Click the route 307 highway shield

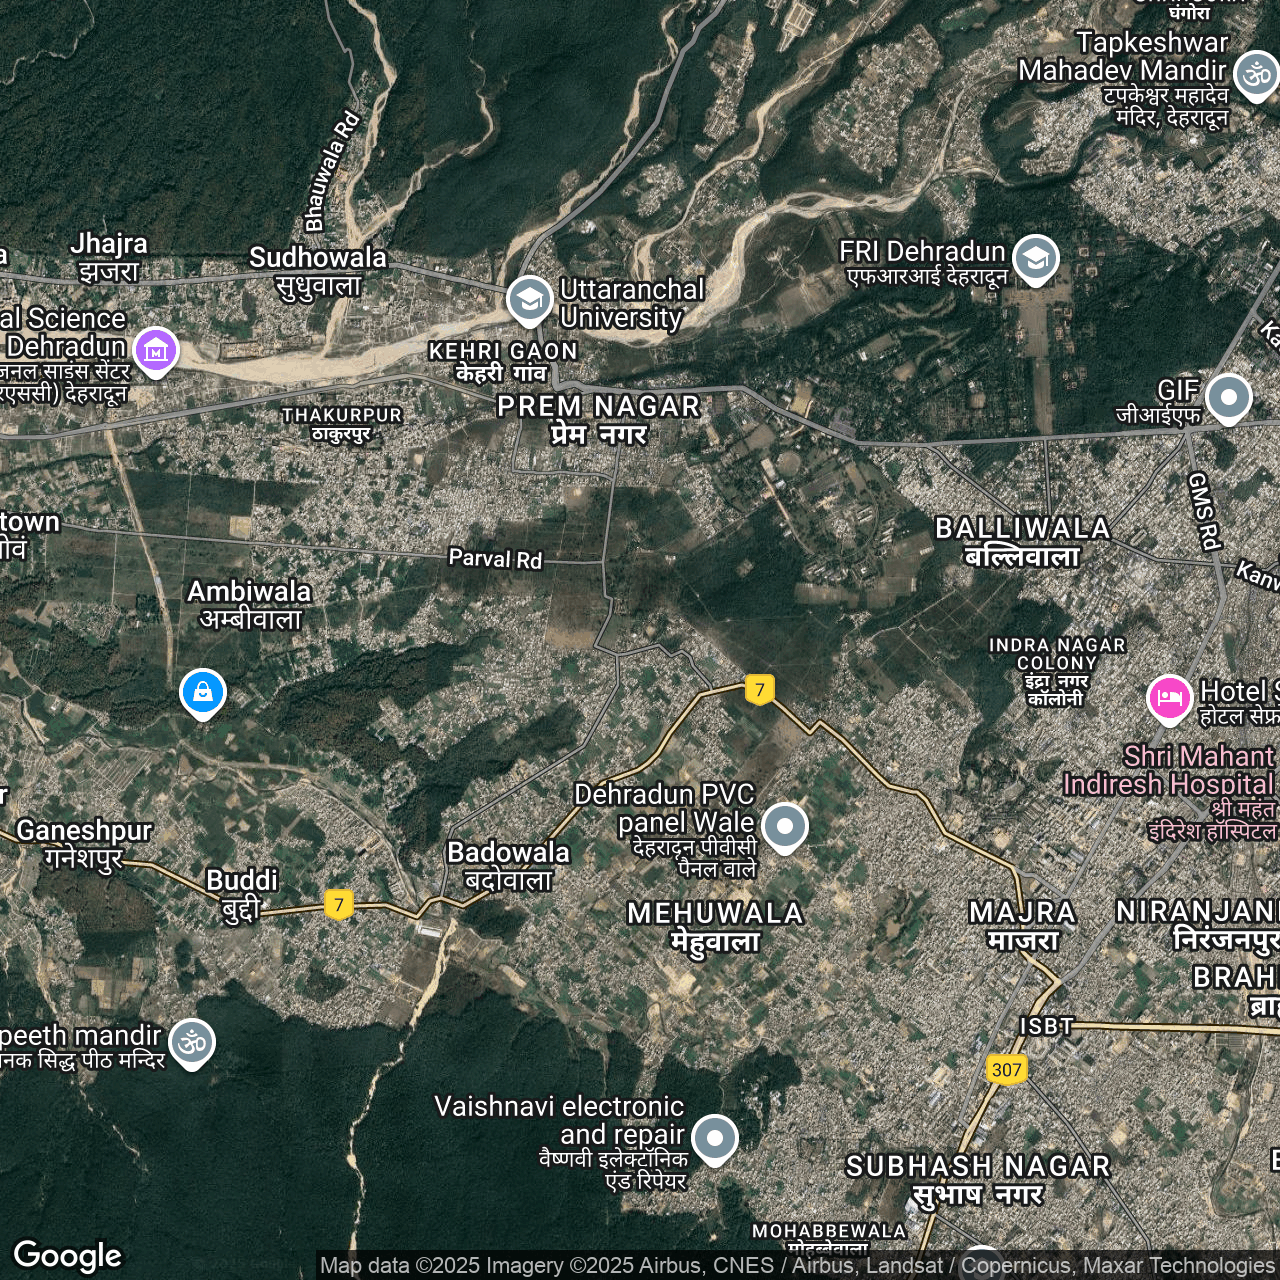point(1006,1069)
